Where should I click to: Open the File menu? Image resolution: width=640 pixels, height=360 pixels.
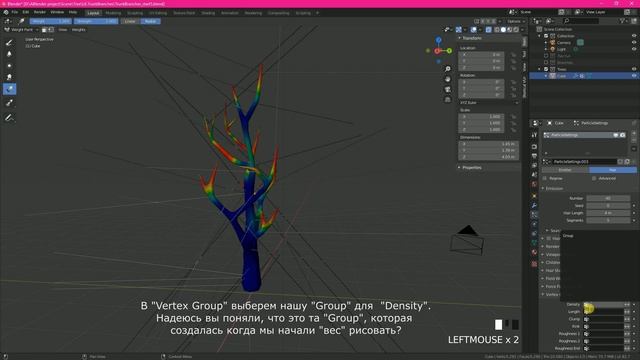pyautogui.click(x=15, y=13)
